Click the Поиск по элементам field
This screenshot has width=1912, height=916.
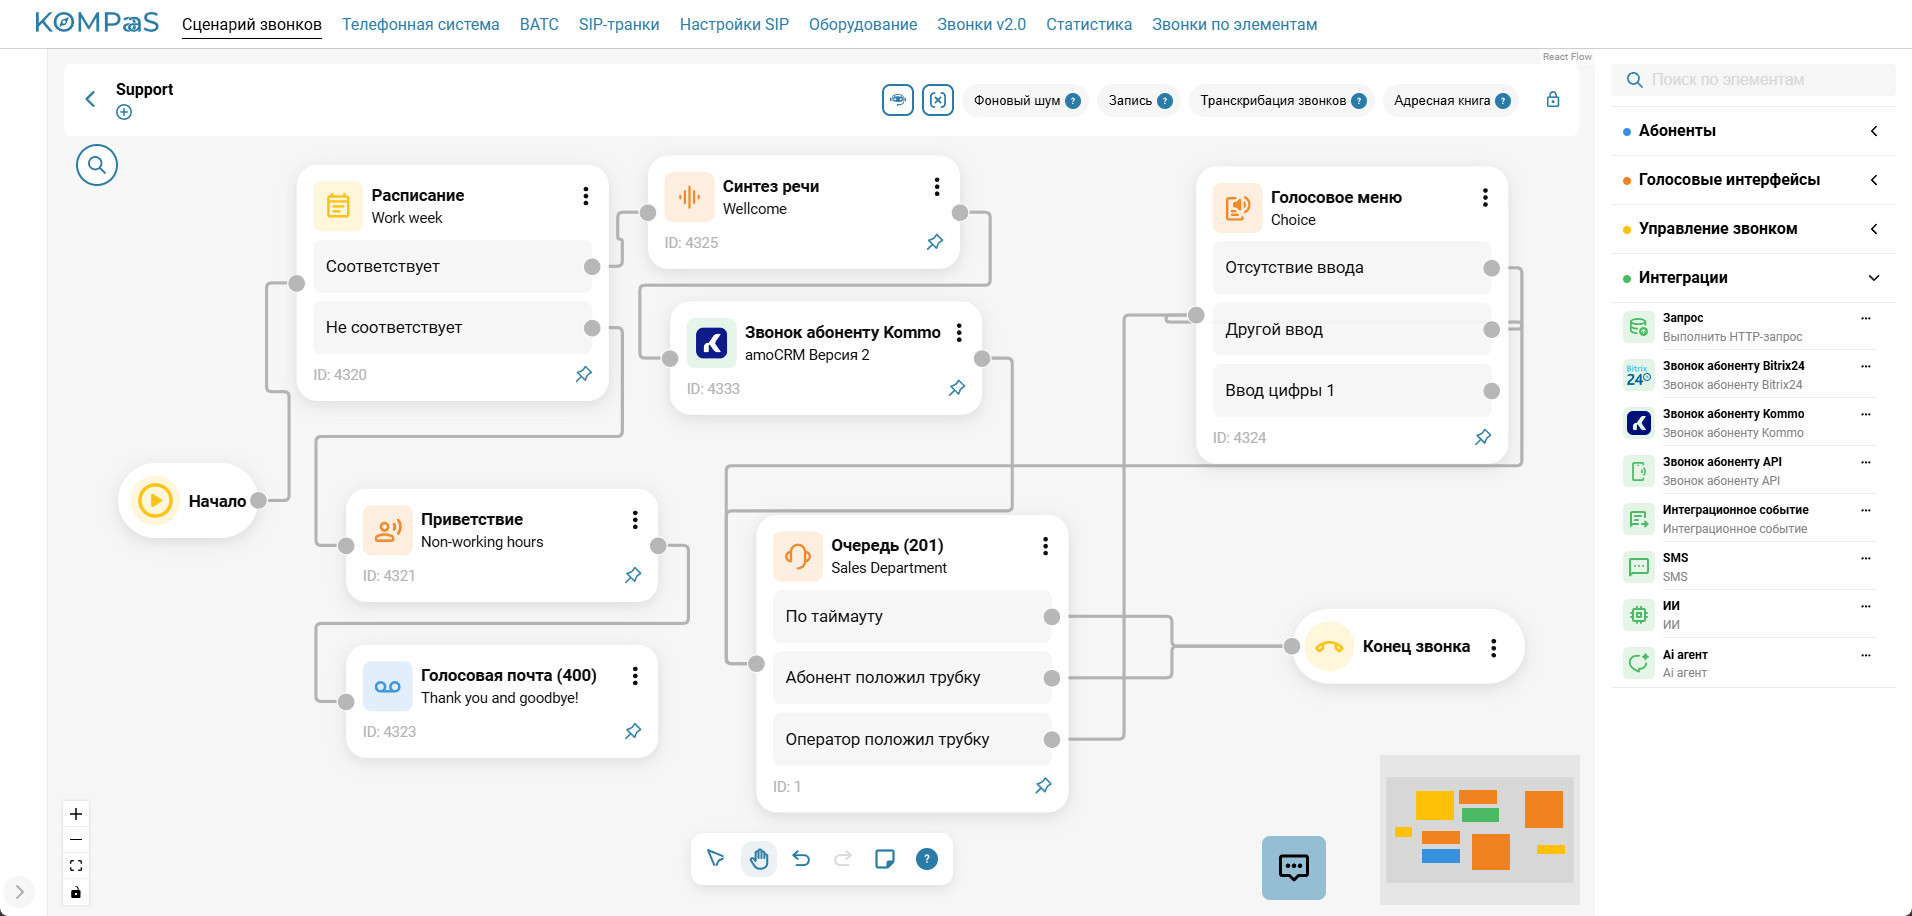click(x=1753, y=80)
